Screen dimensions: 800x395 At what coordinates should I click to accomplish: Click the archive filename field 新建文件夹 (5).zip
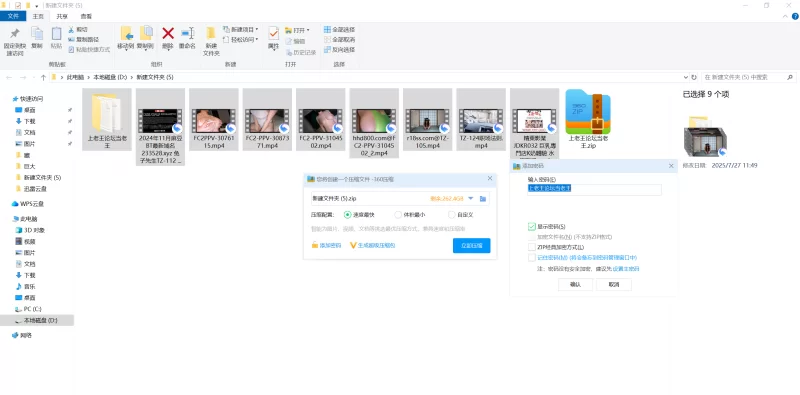coord(370,199)
